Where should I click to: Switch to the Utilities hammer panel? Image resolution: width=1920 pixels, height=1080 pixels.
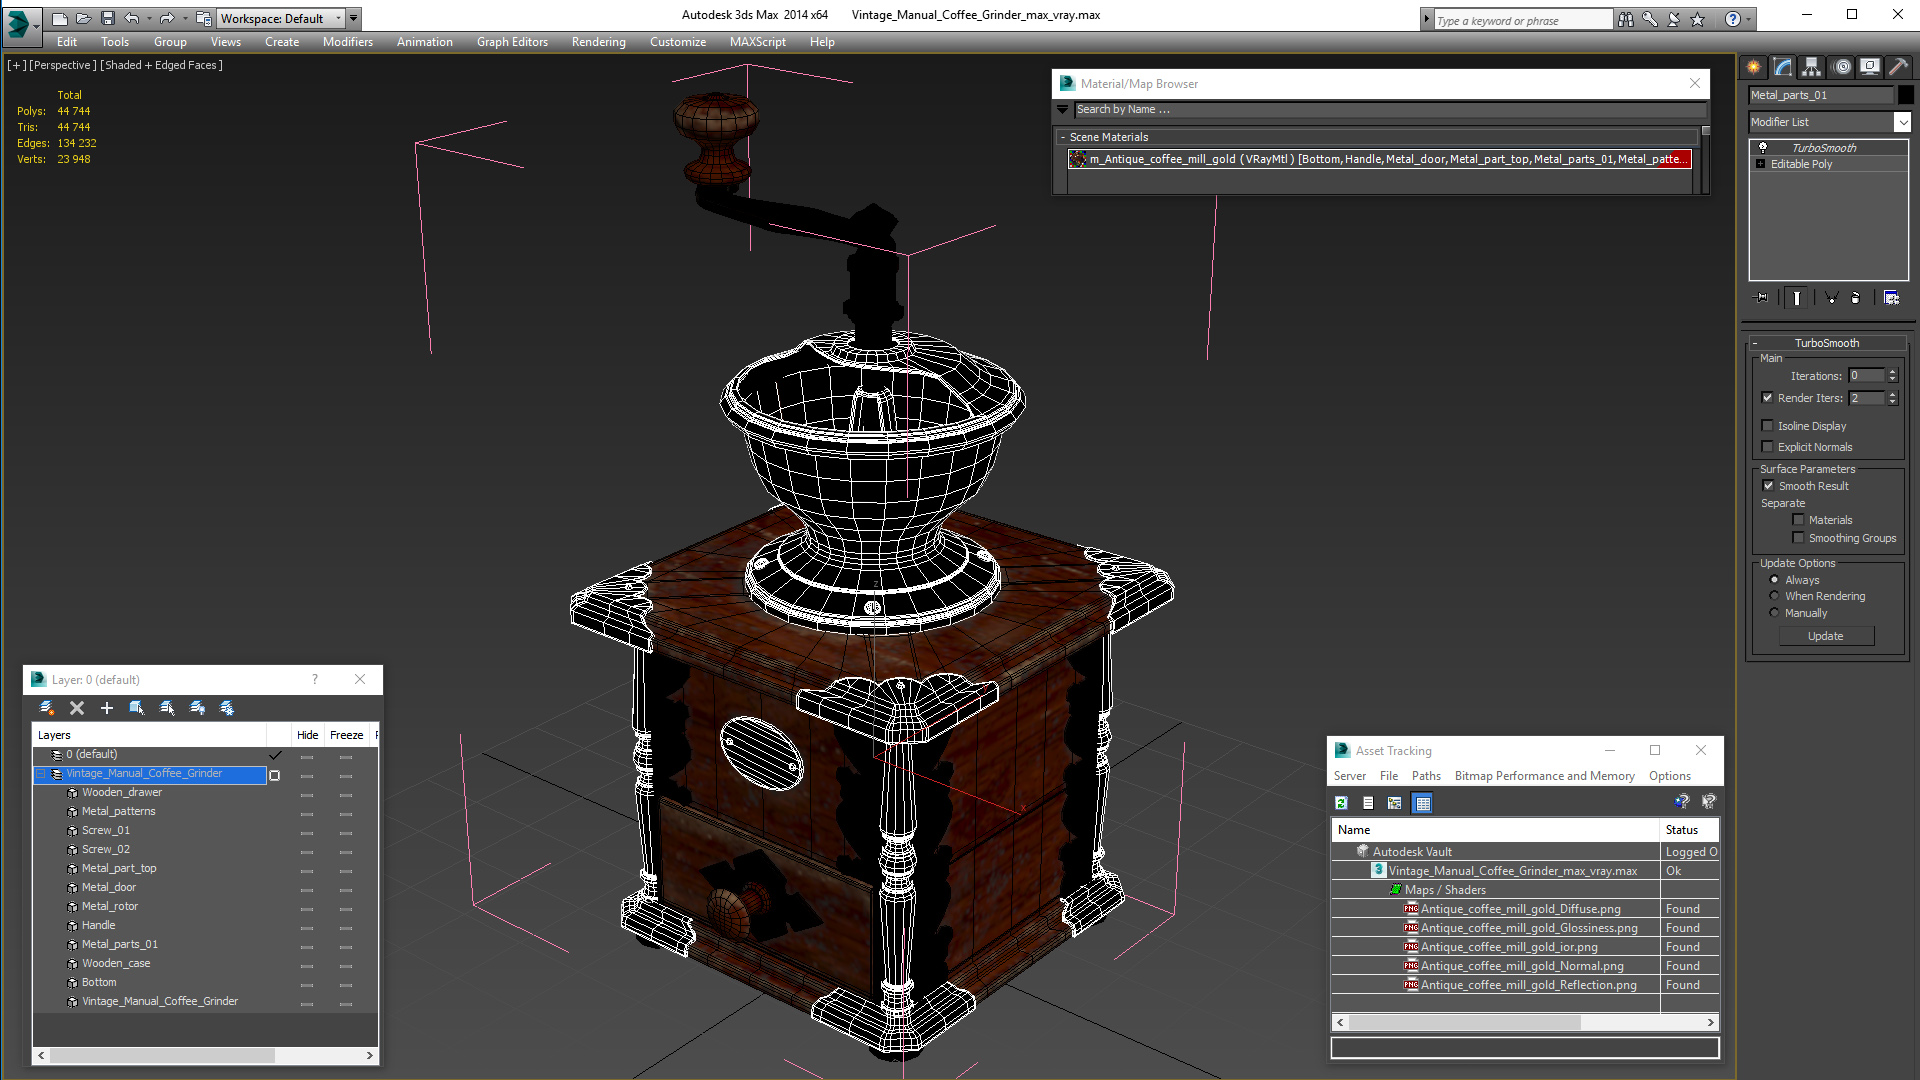tap(1897, 67)
